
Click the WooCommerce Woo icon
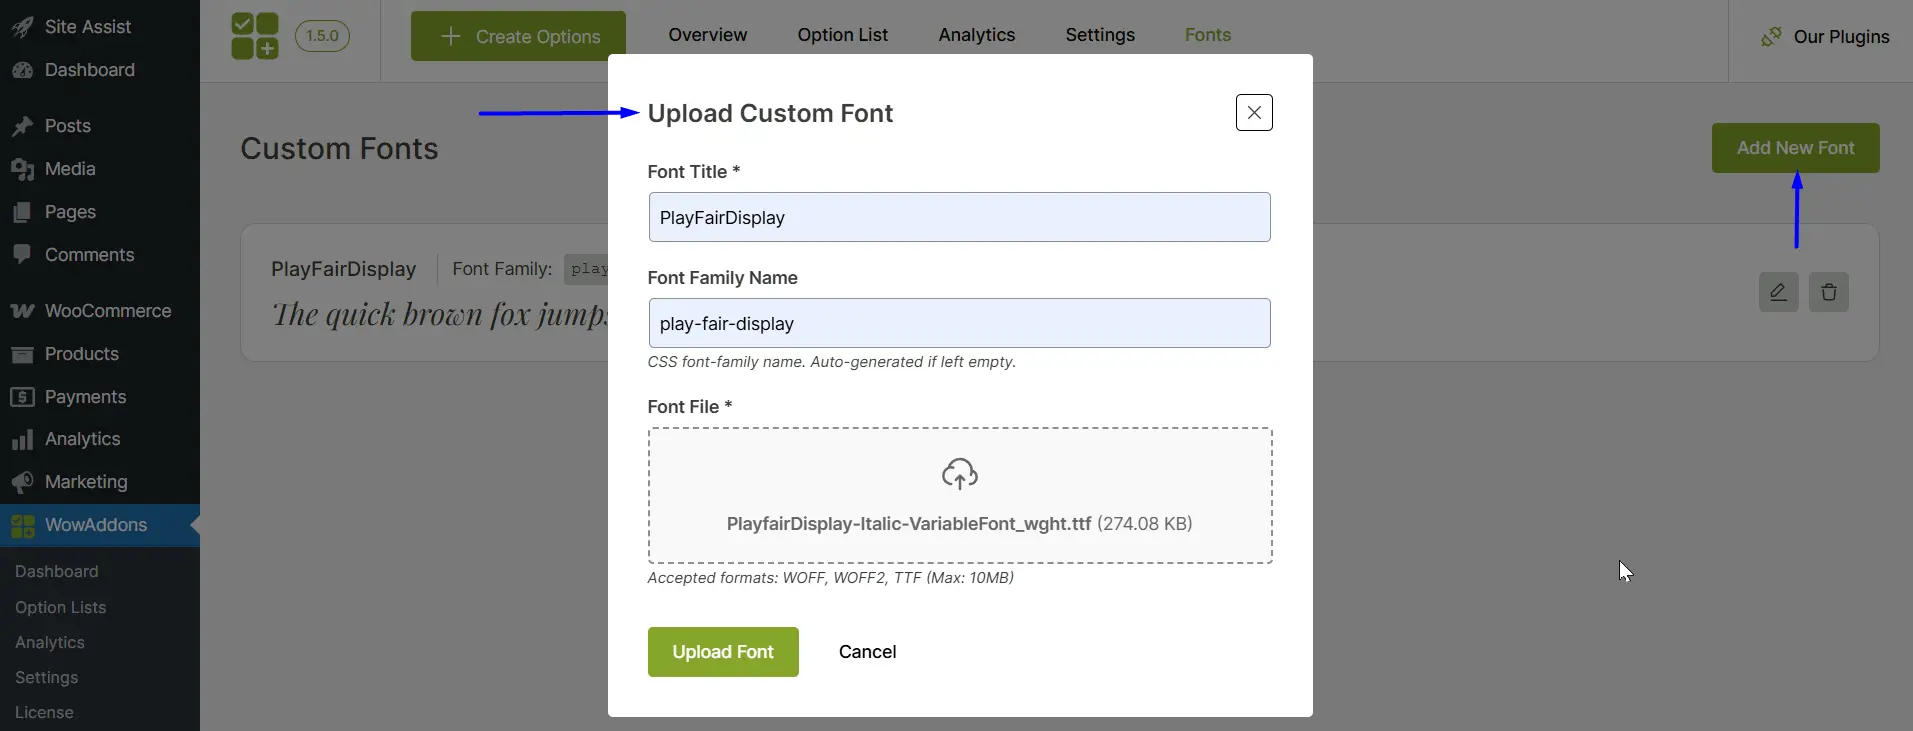(x=22, y=311)
